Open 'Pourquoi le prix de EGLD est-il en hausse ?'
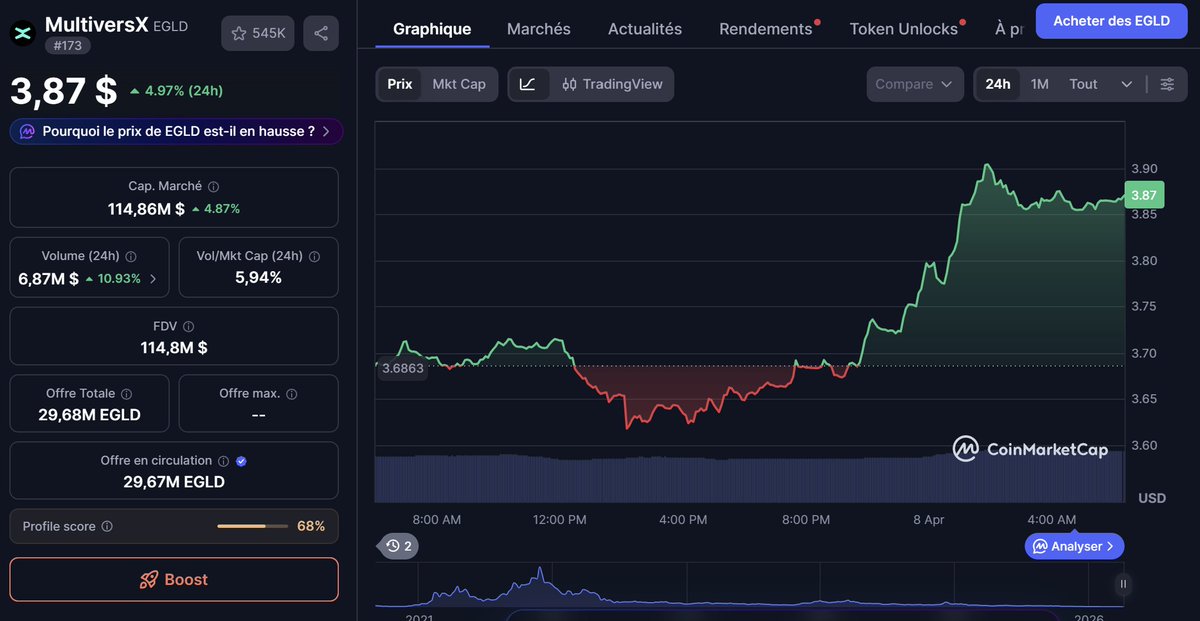This screenshot has width=1200, height=621. 176,131
